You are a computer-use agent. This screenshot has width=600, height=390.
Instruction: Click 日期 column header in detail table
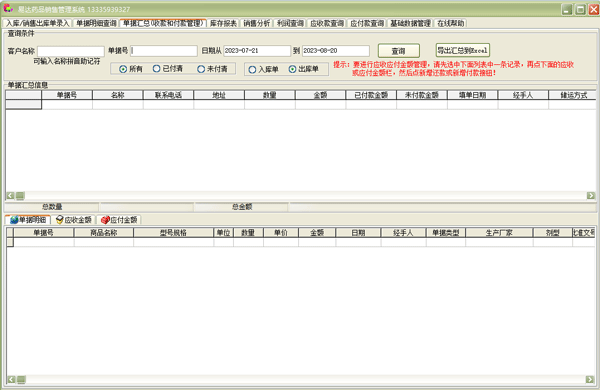point(358,233)
